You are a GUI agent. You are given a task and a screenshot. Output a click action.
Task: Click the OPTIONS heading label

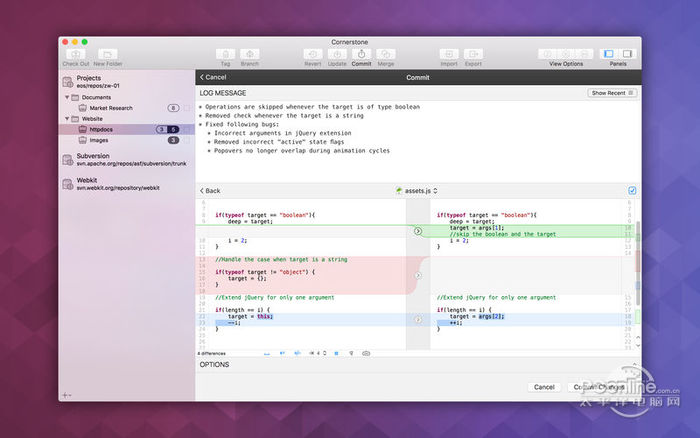[x=214, y=365]
